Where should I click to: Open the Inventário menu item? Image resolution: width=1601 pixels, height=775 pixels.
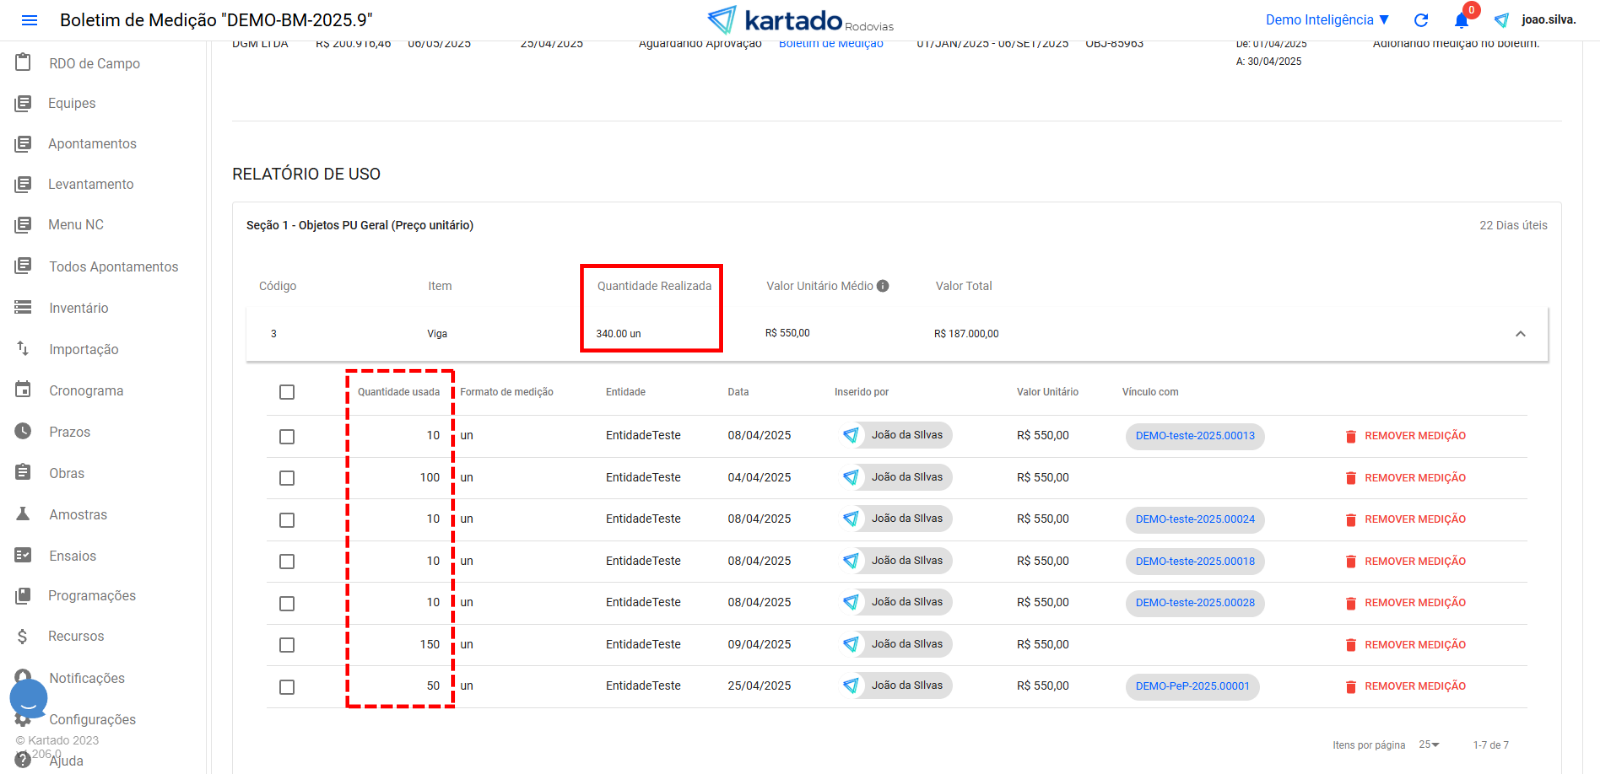78,308
